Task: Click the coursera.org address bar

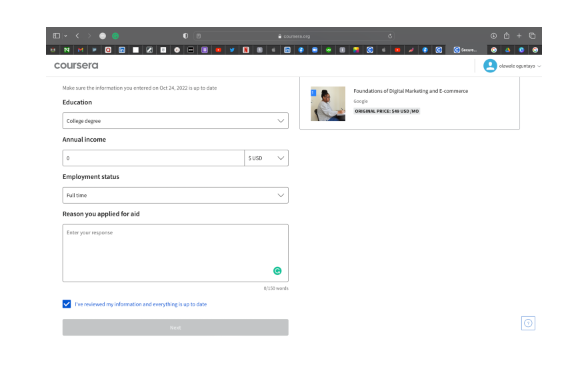Action: (x=294, y=36)
